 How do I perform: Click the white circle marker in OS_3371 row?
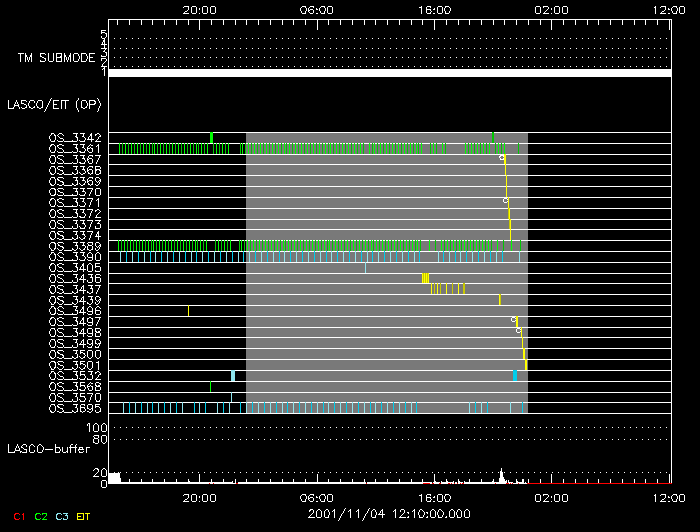pyautogui.click(x=505, y=201)
